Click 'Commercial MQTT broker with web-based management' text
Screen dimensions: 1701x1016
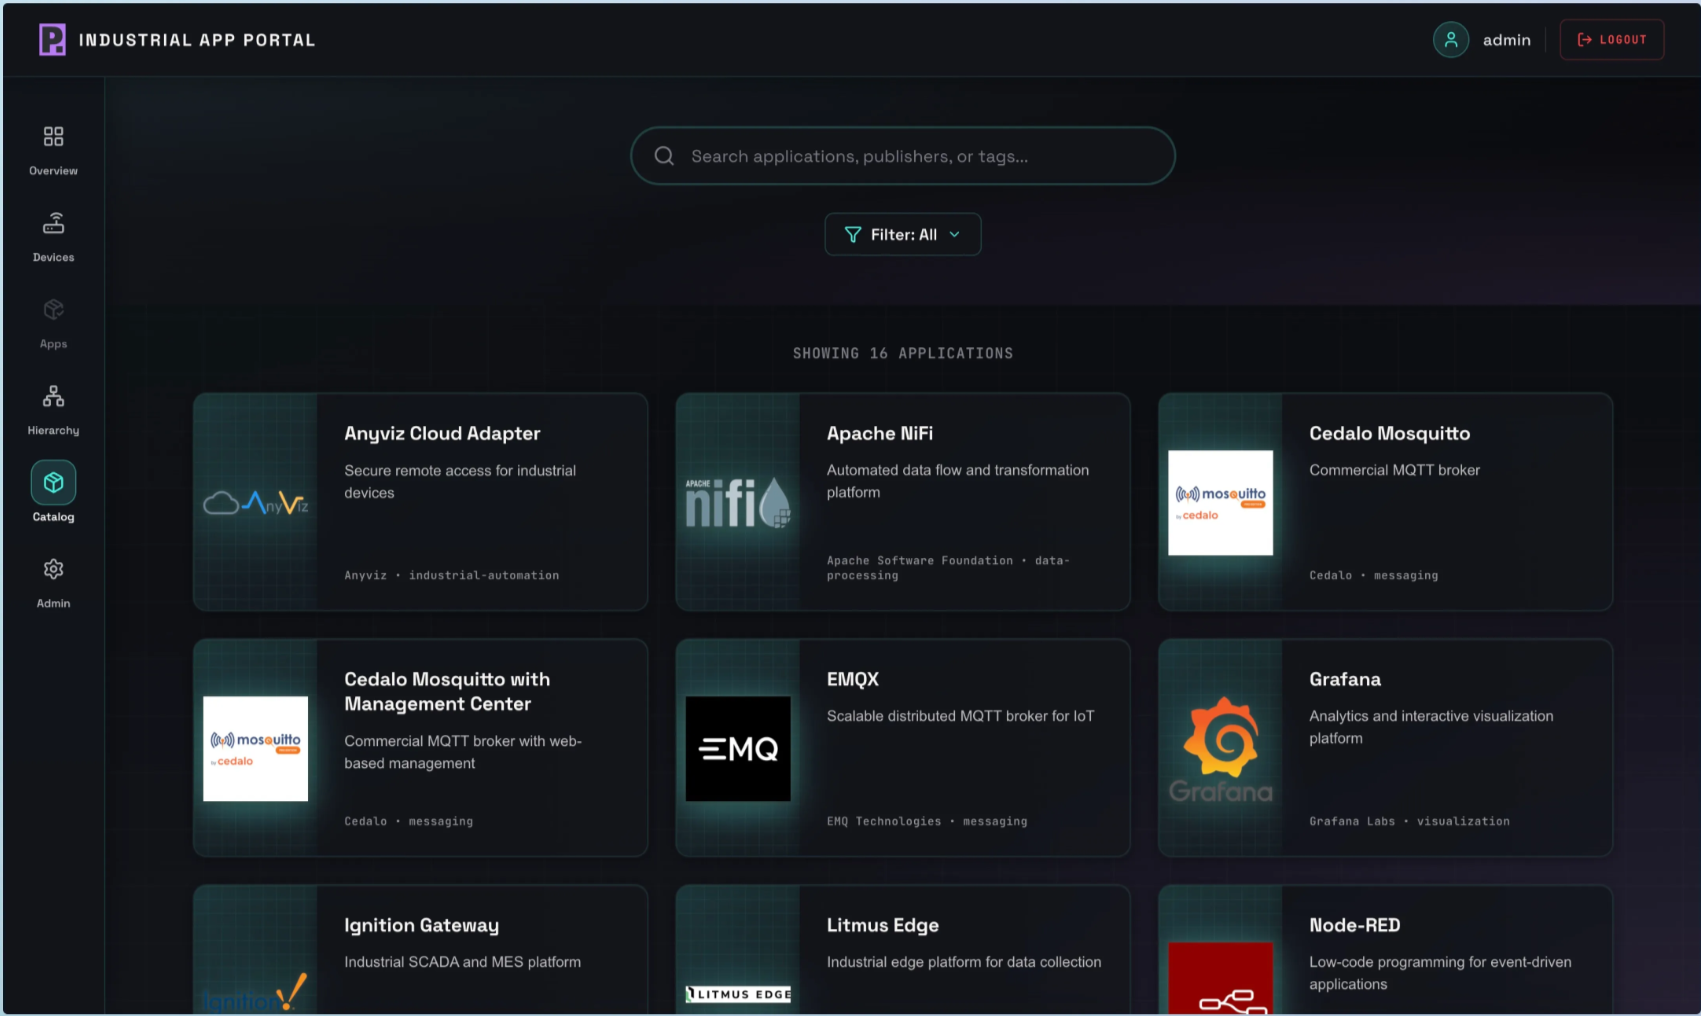click(463, 752)
